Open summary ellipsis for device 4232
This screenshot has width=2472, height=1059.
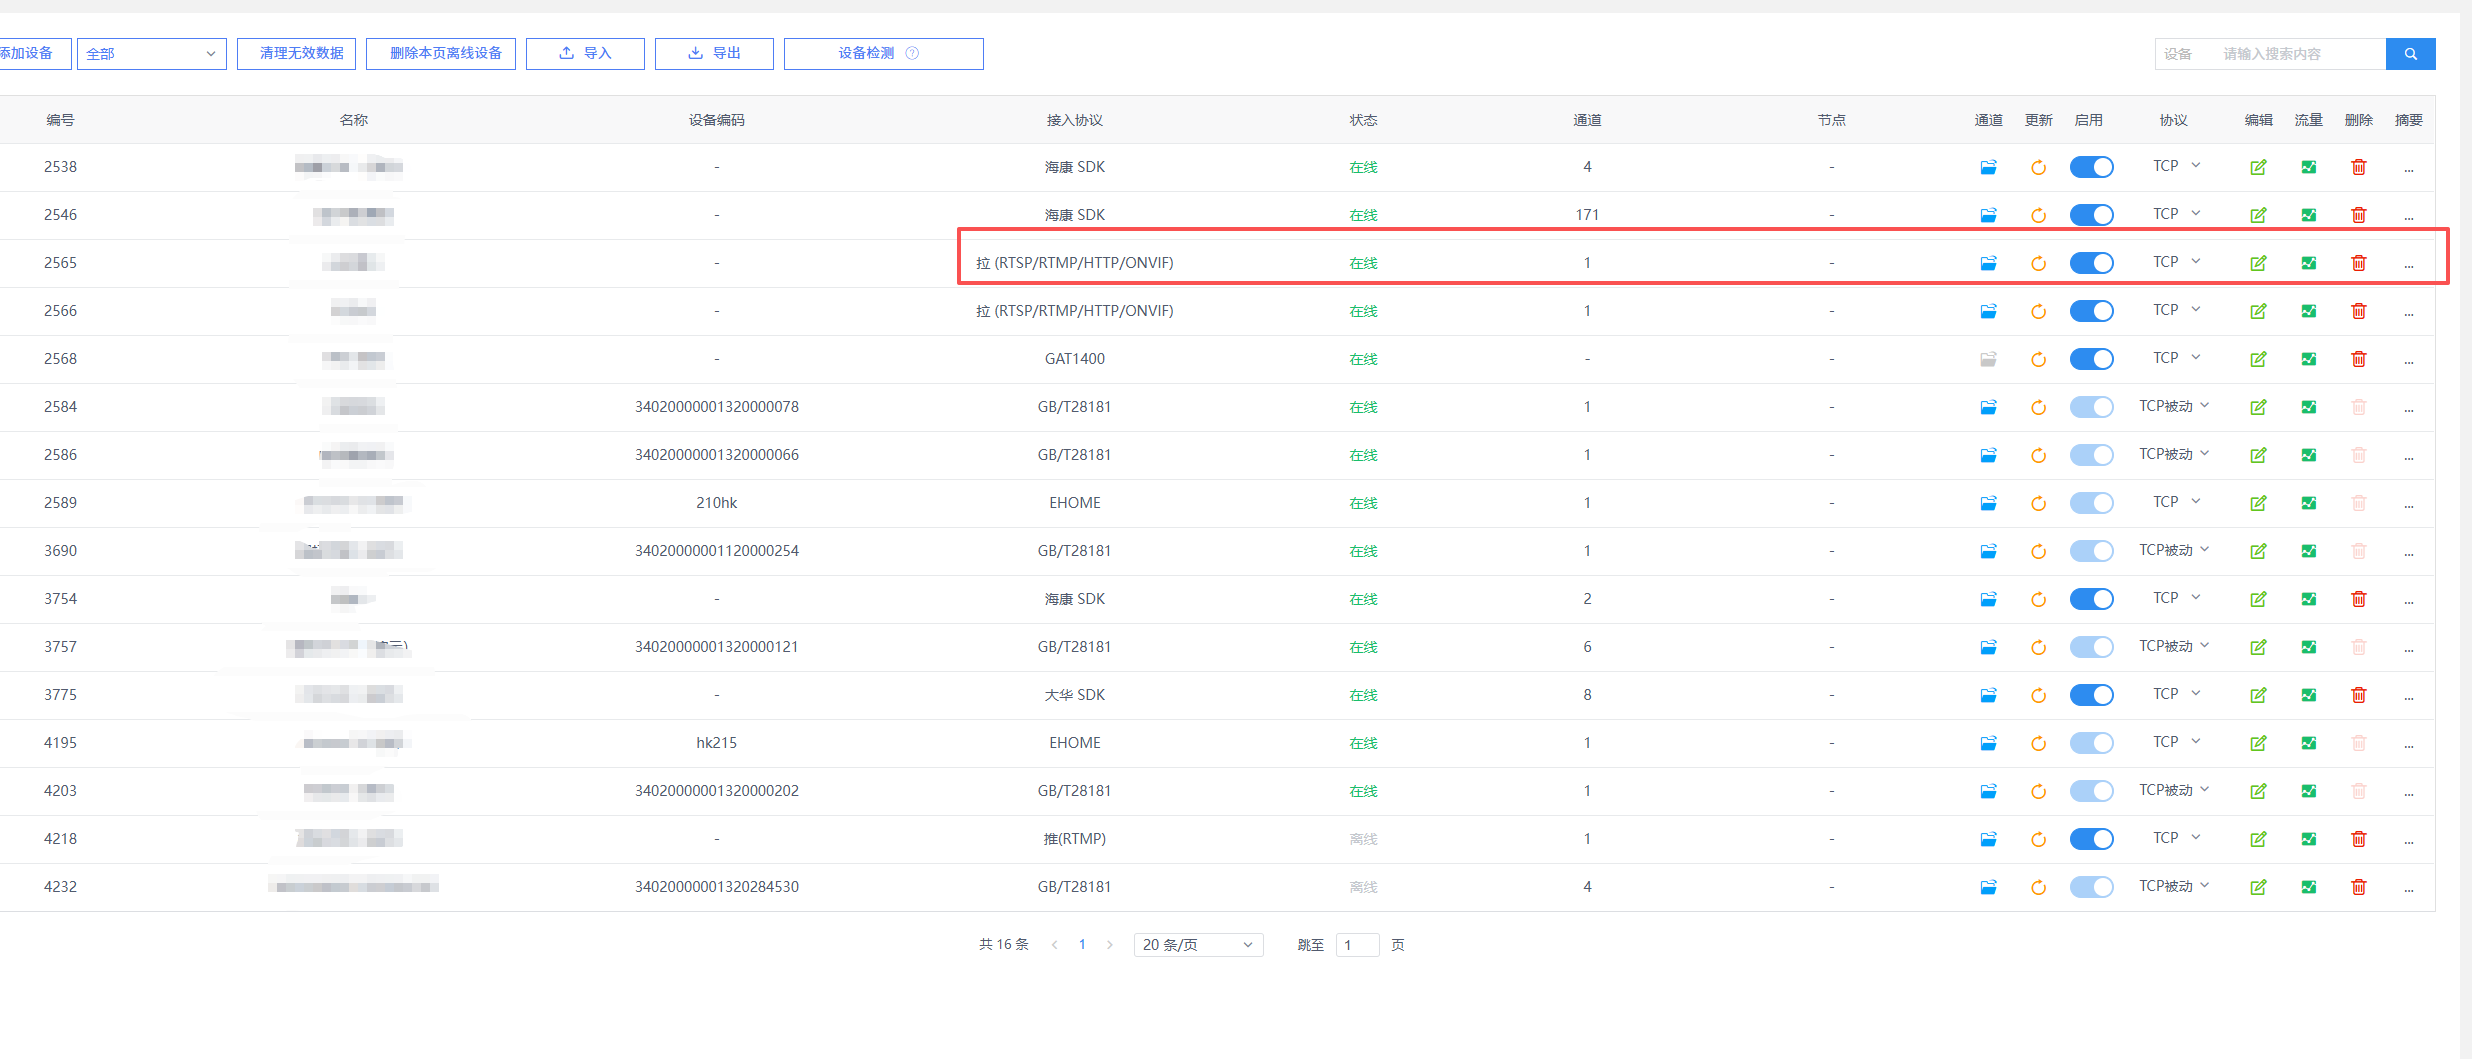click(x=2408, y=889)
